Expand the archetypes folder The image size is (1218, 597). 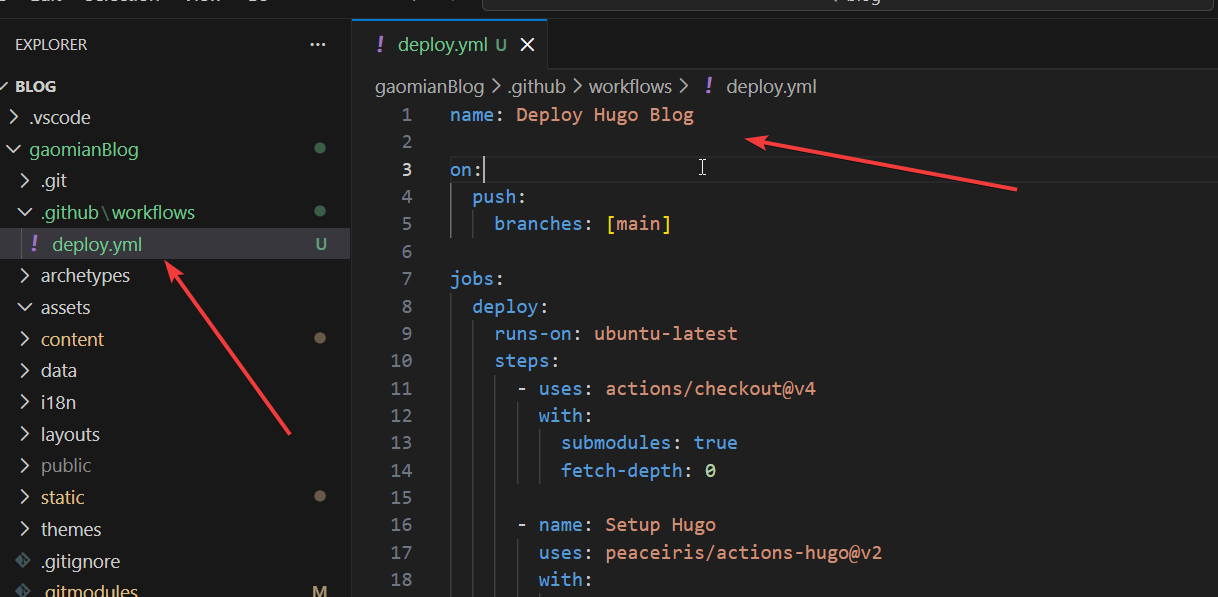pyautogui.click(x=25, y=276)
